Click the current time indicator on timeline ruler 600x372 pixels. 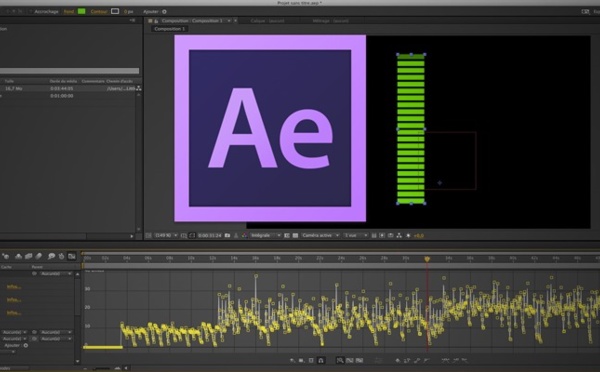[x=427, y=259]
